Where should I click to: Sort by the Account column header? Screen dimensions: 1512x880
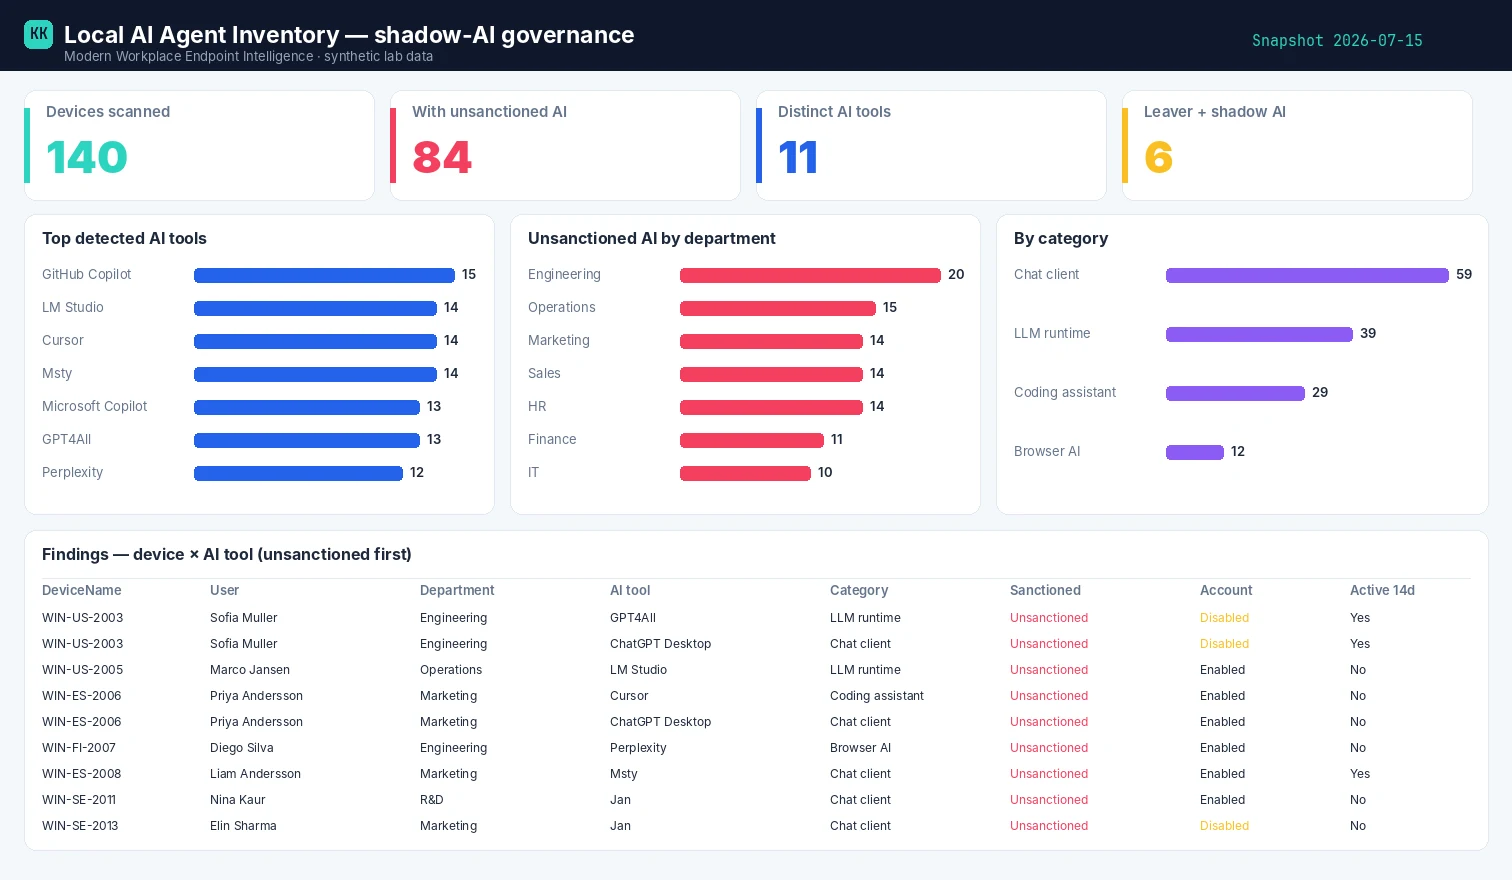coord(1226,590)
